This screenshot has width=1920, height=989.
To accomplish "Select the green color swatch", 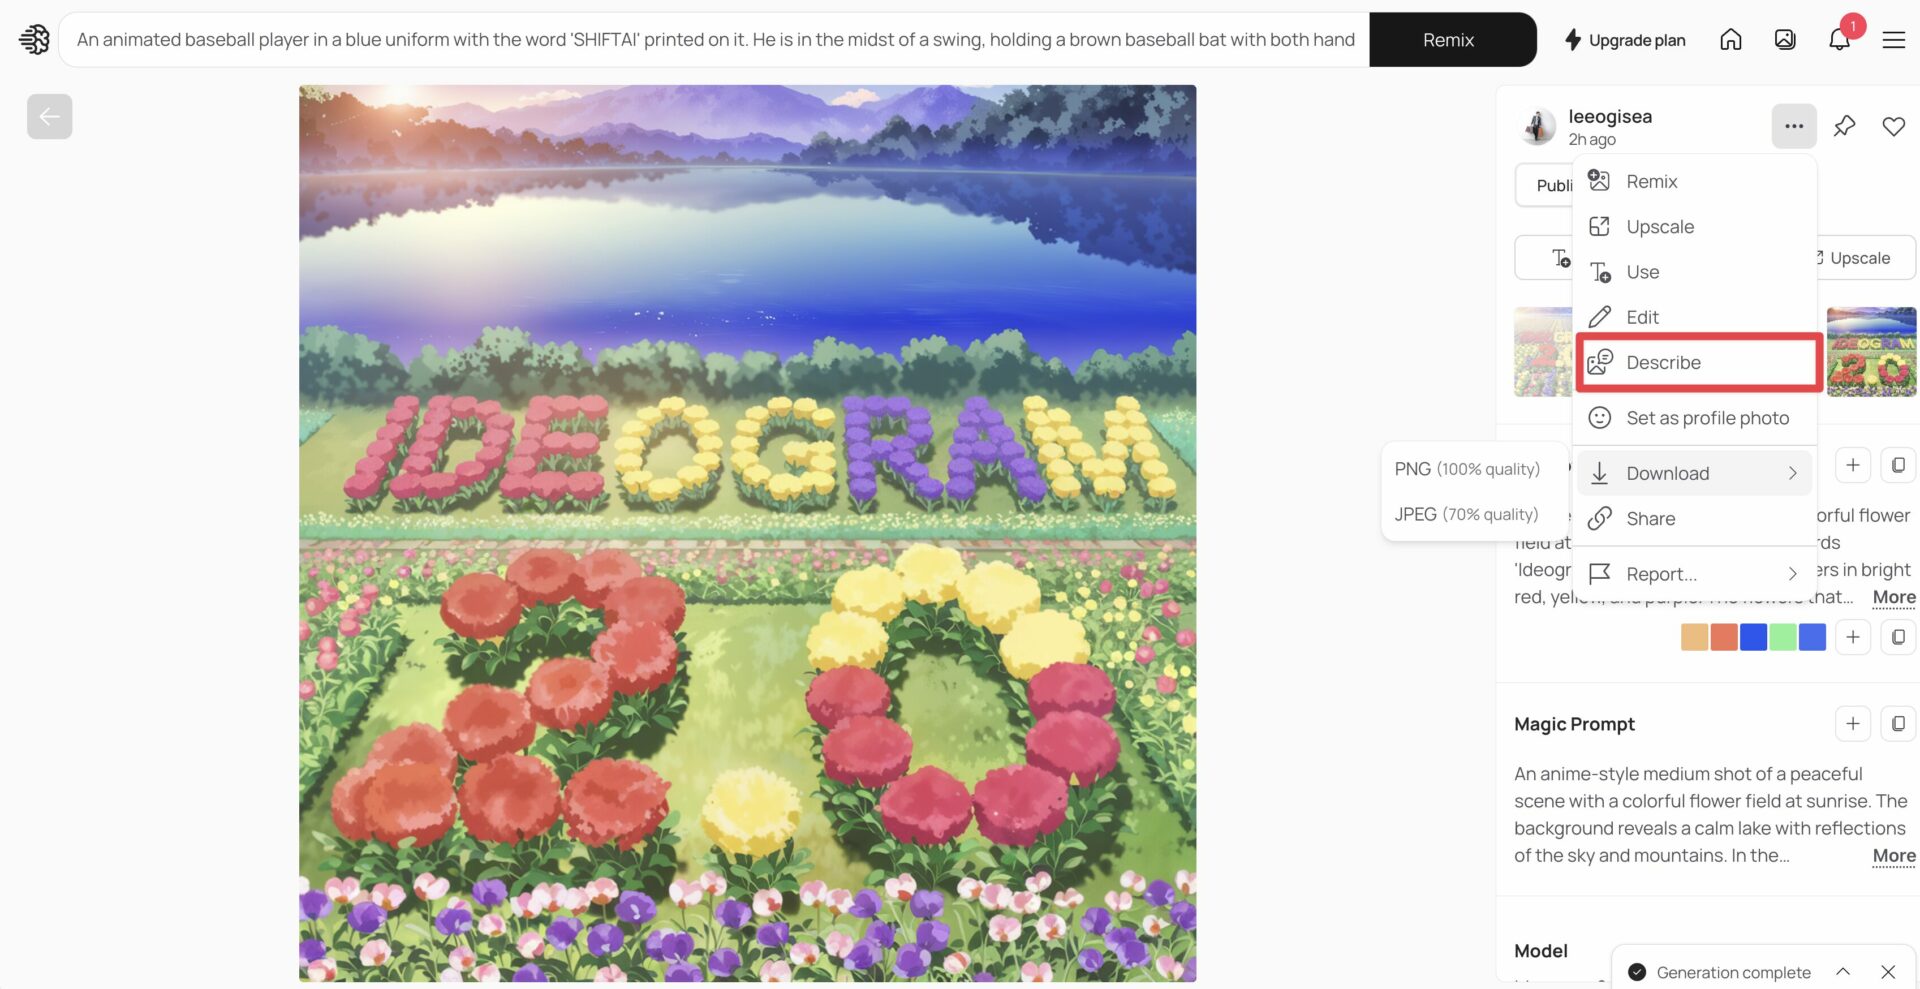I will 1782,636.
